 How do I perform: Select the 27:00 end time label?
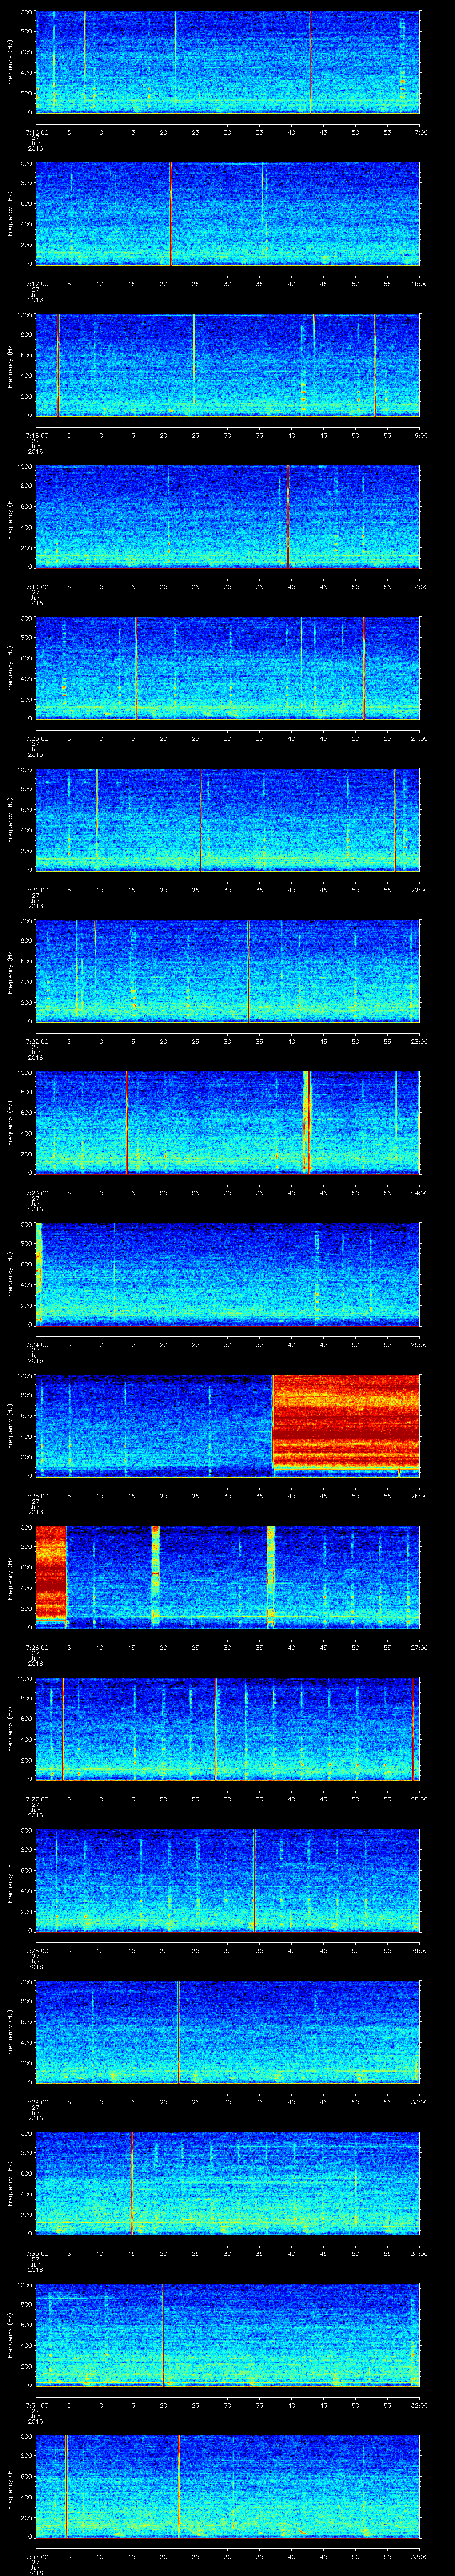coord(419,1648)
